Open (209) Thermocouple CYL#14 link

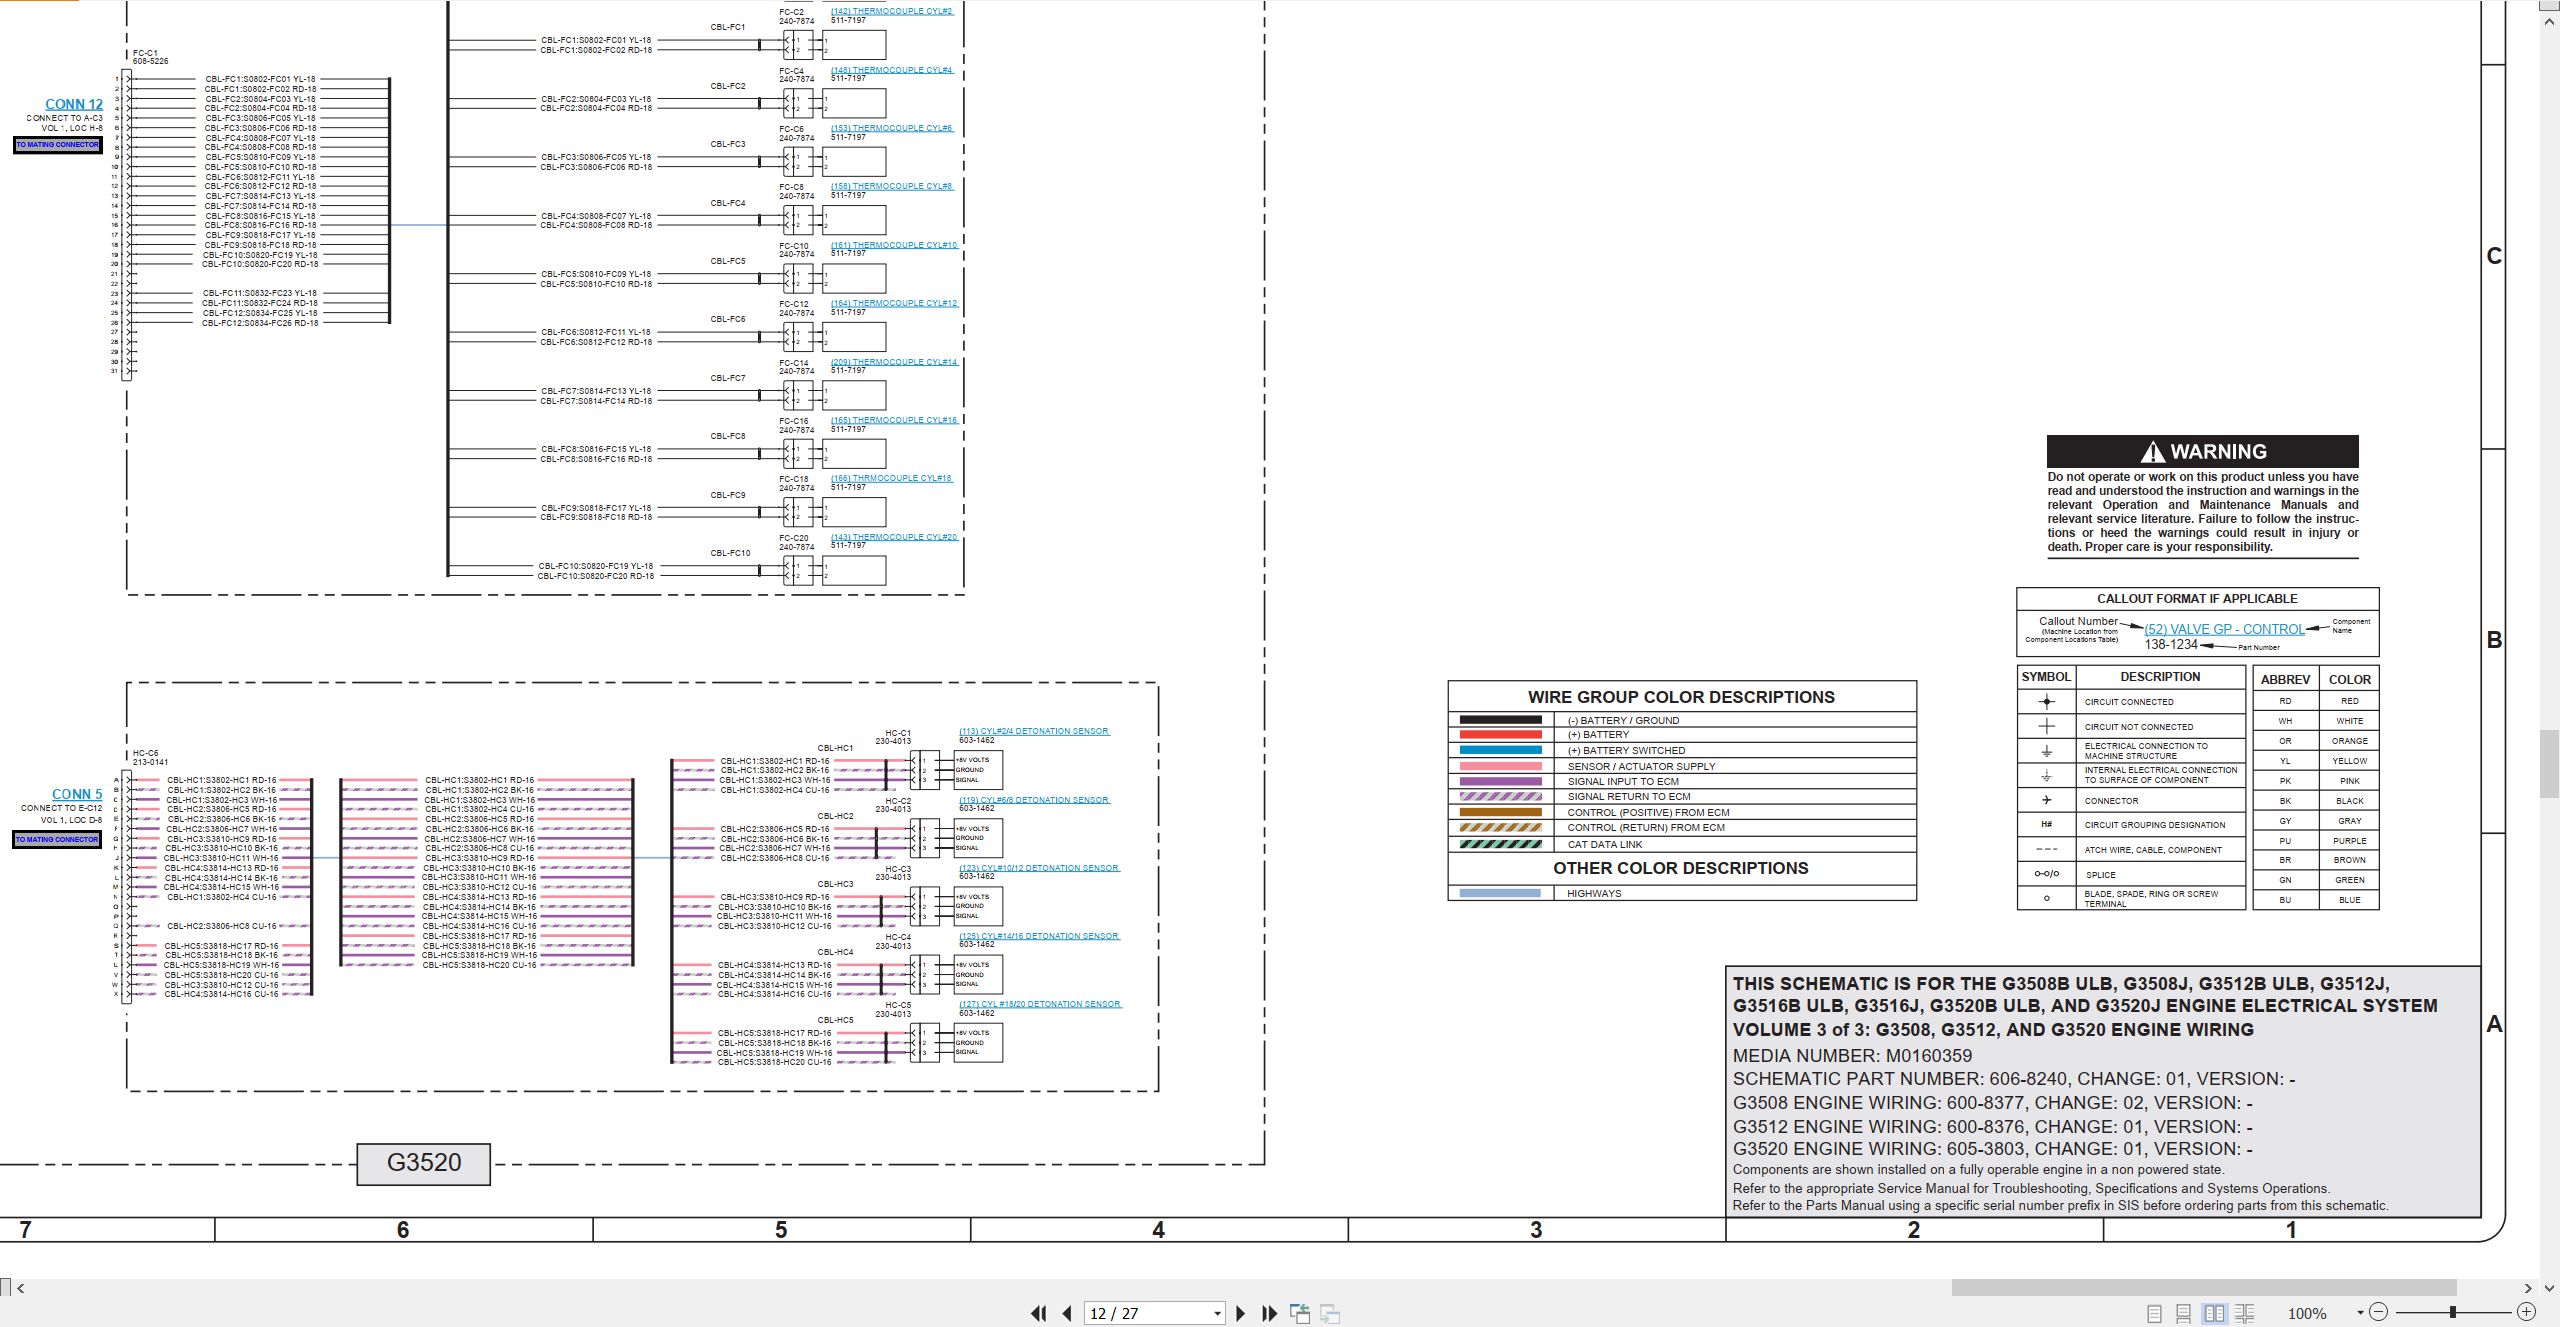(894, 362)
